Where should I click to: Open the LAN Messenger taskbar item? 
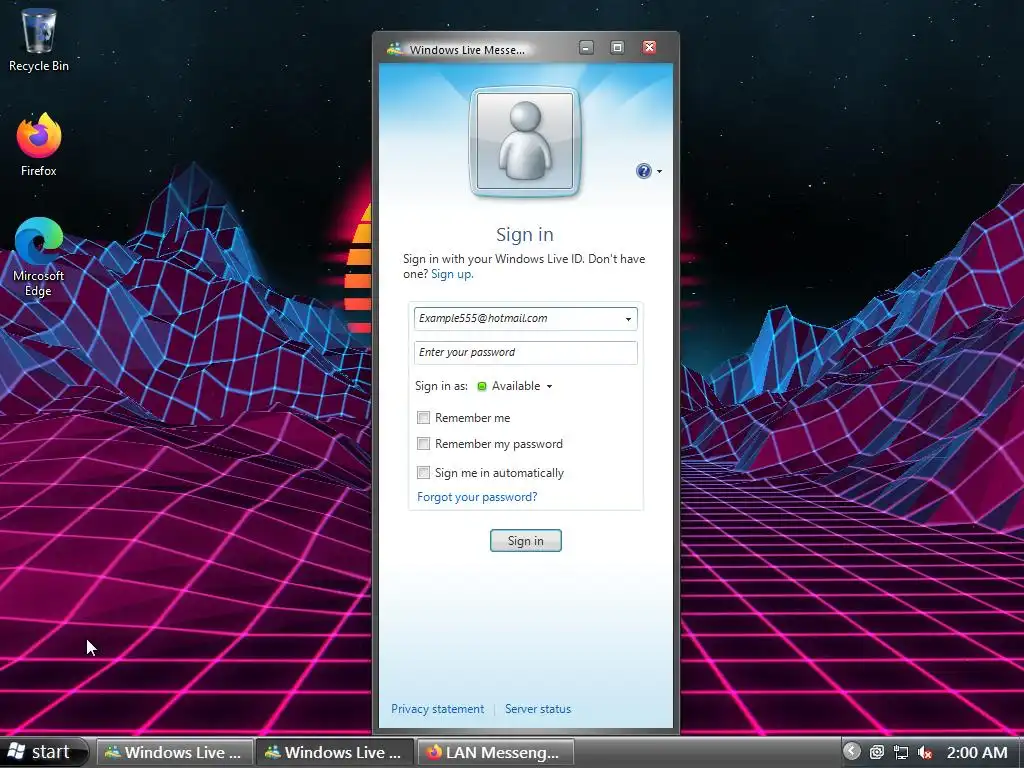[494, 752]
